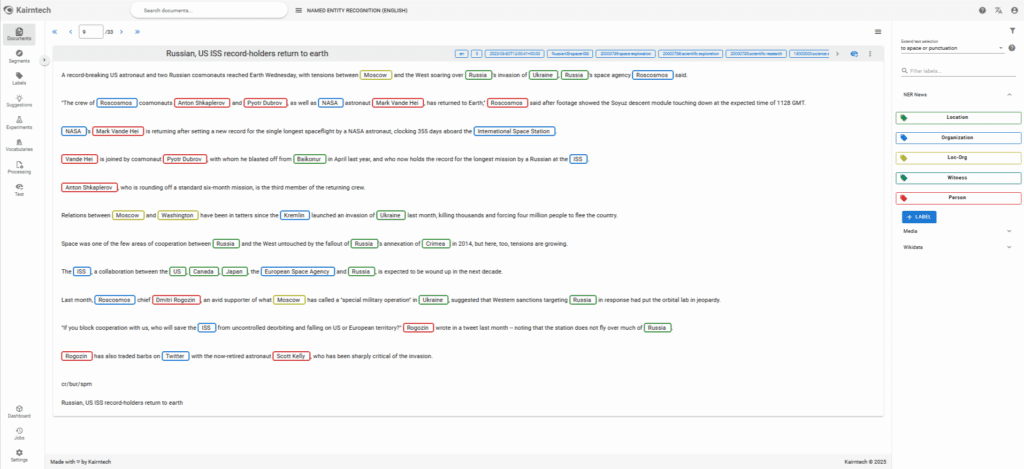This screenshot has height=469, width=1024.
Task: Click the Jobs sidebar icon
Action: pos(20,432)
